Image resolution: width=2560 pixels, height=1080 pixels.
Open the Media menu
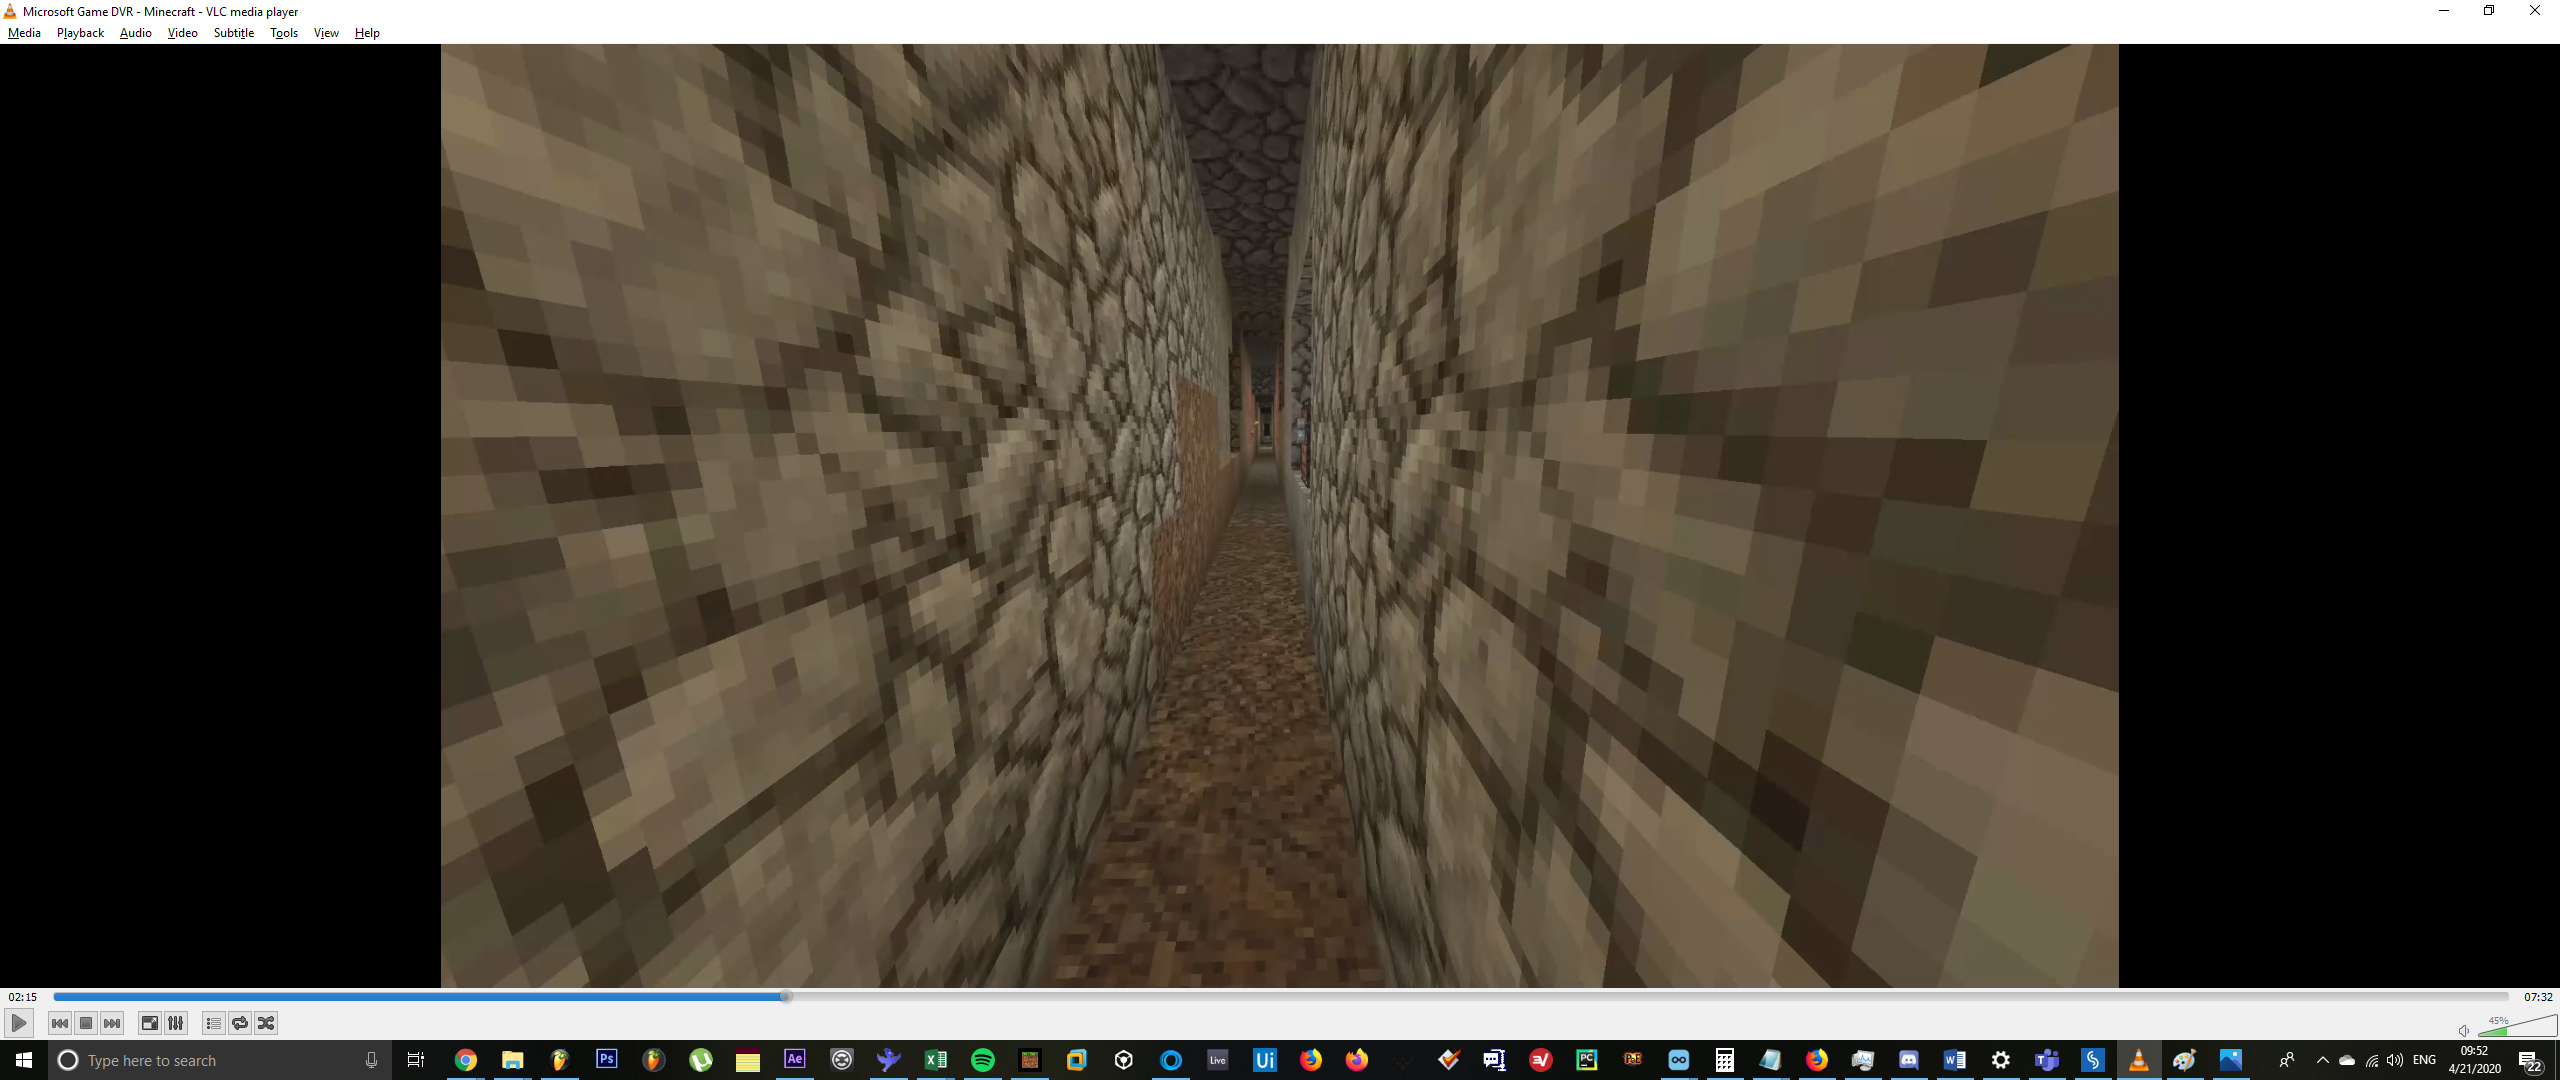[x=24, y=33]
